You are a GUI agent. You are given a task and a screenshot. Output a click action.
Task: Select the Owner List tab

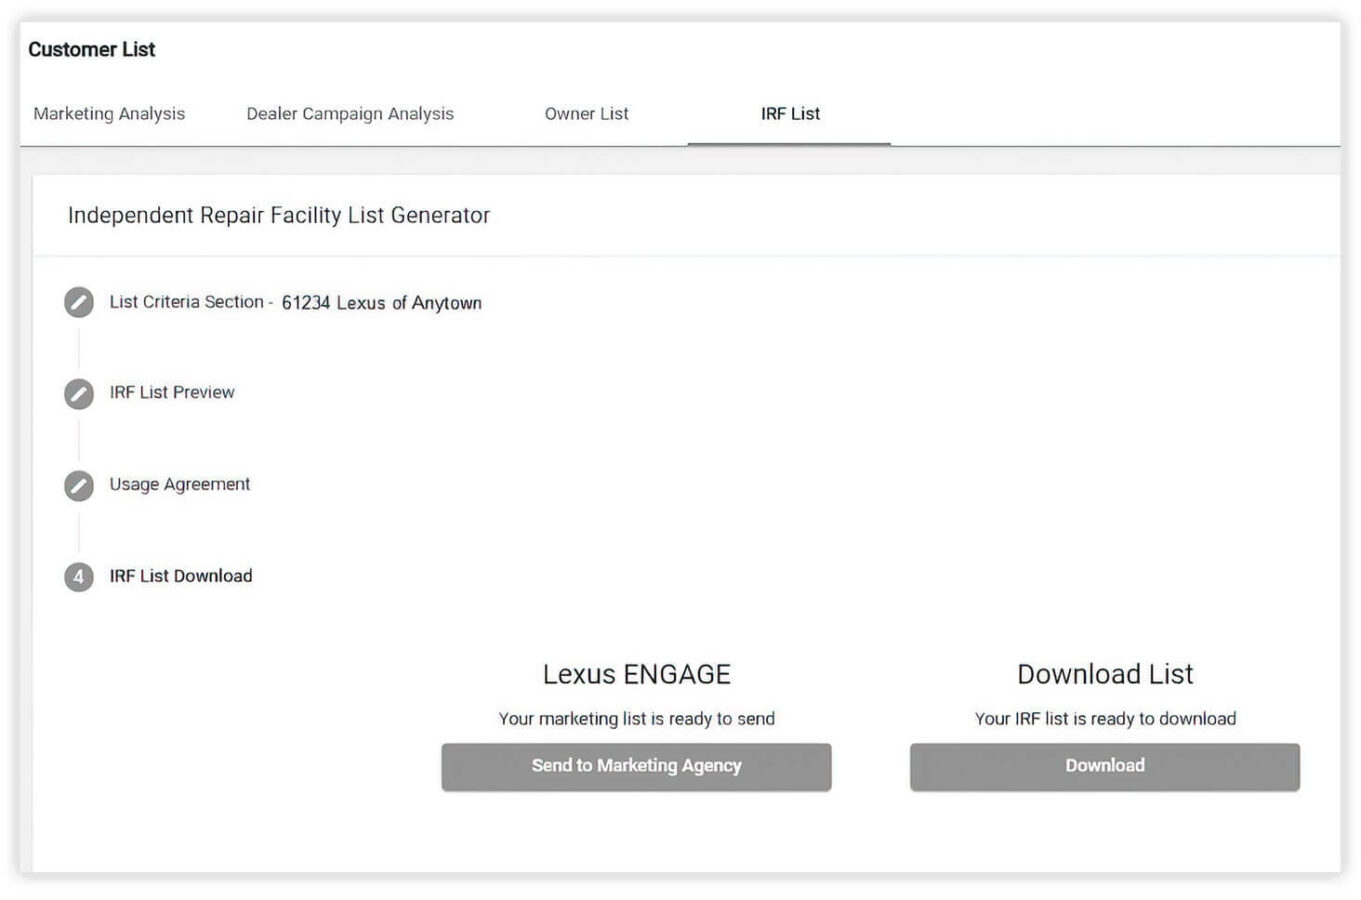click(586, 113)
